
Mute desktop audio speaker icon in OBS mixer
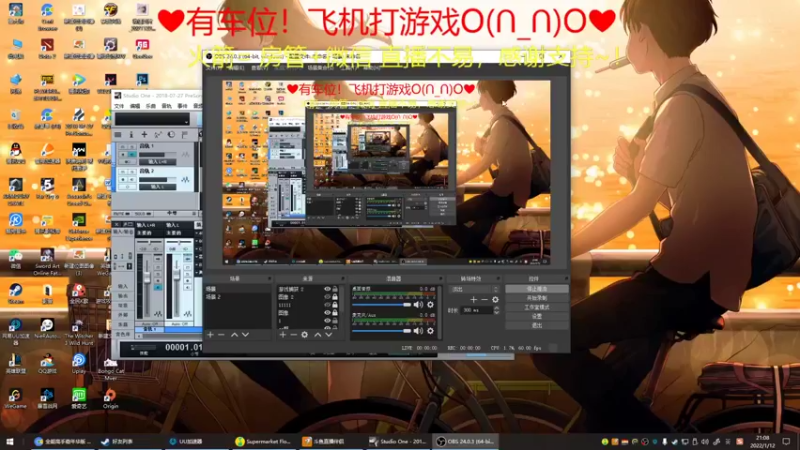[x=418, y=305]
